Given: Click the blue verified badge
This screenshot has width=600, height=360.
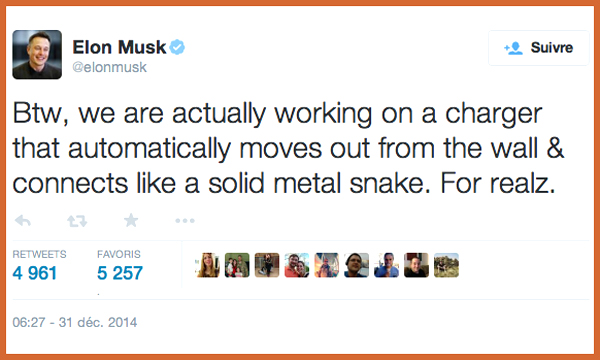Looking at the screenshot, I should (177, 47).
